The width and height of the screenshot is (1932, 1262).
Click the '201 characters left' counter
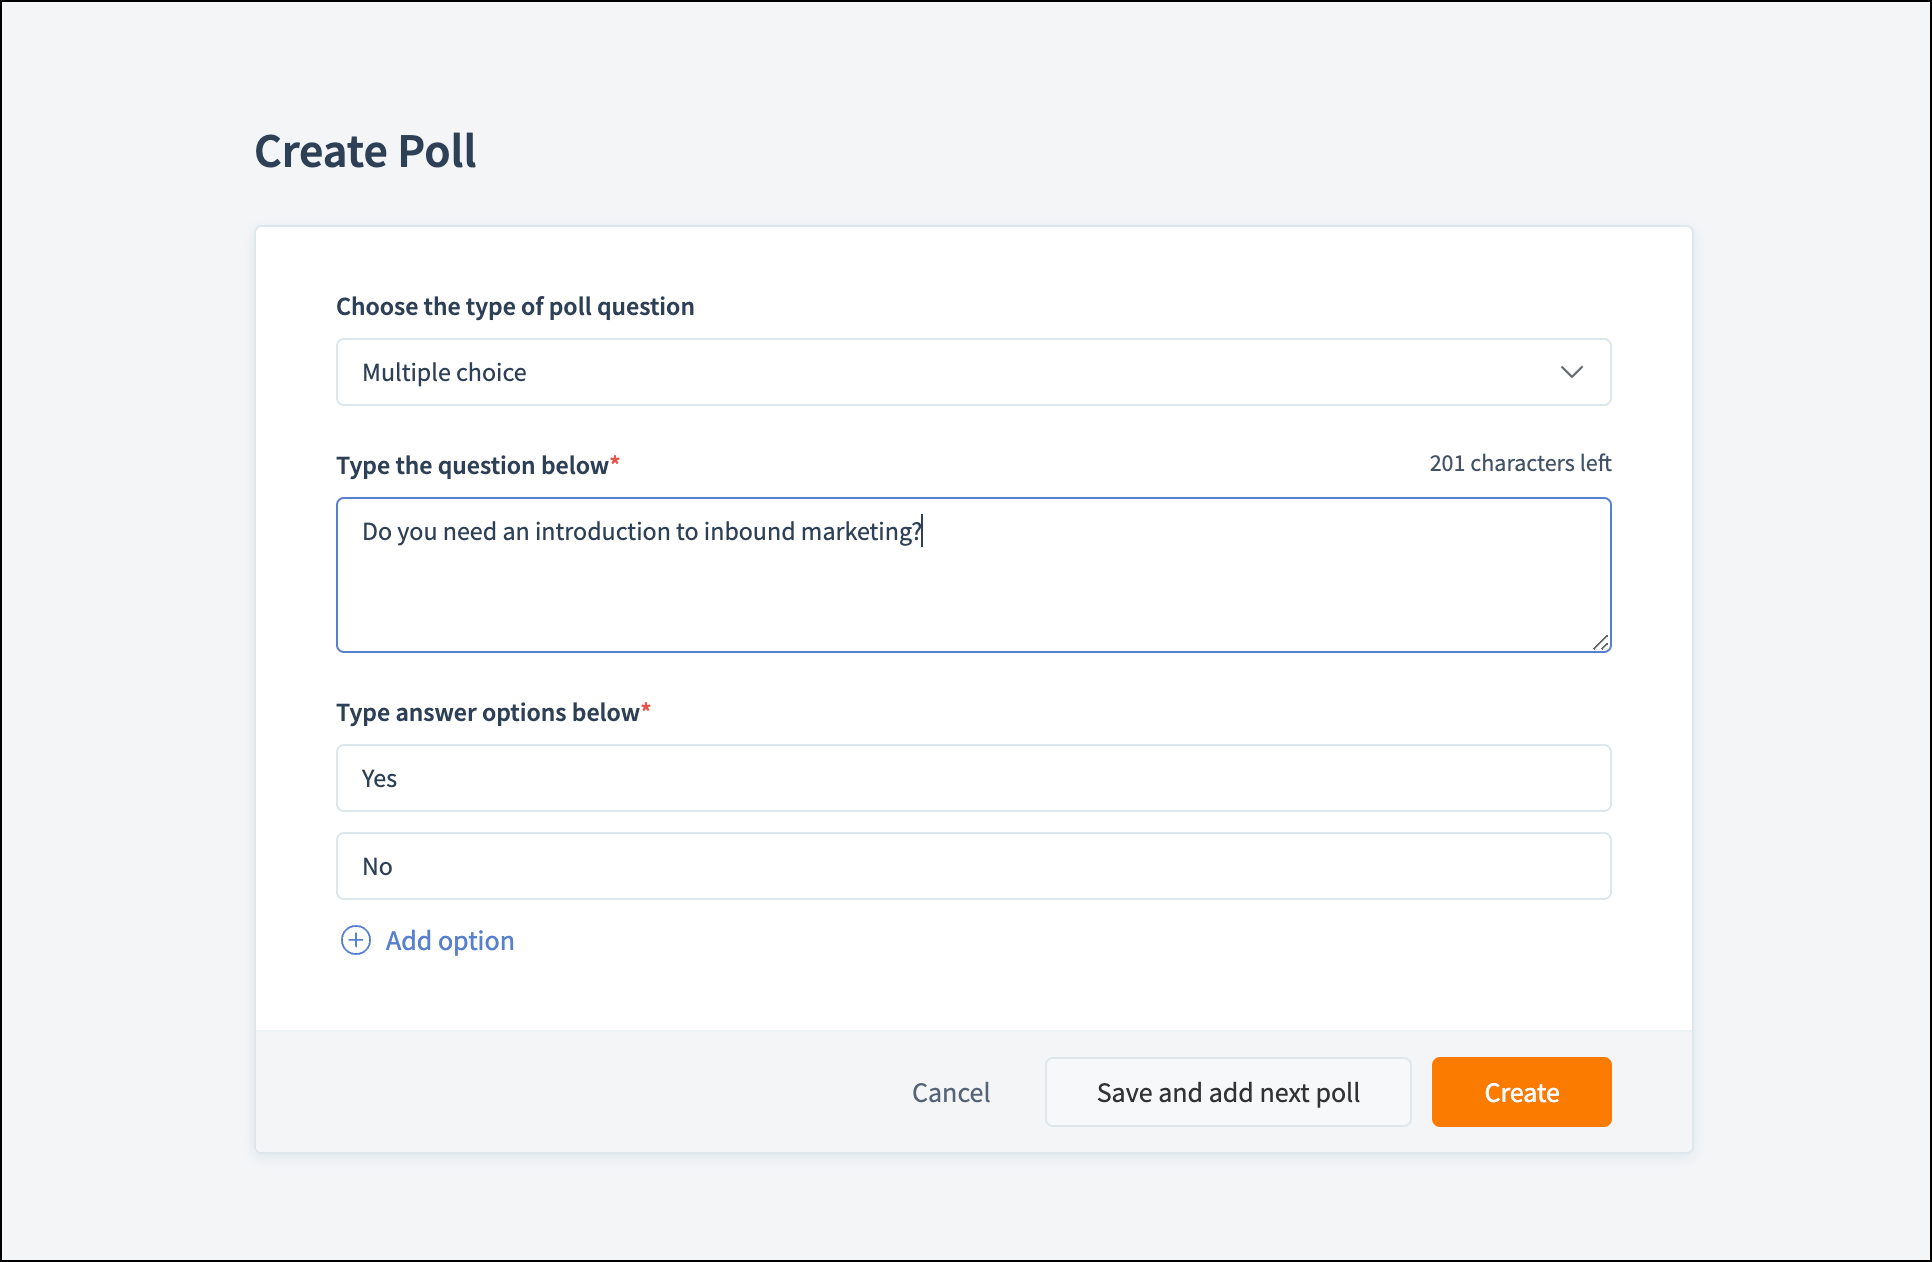(1519, 463)
